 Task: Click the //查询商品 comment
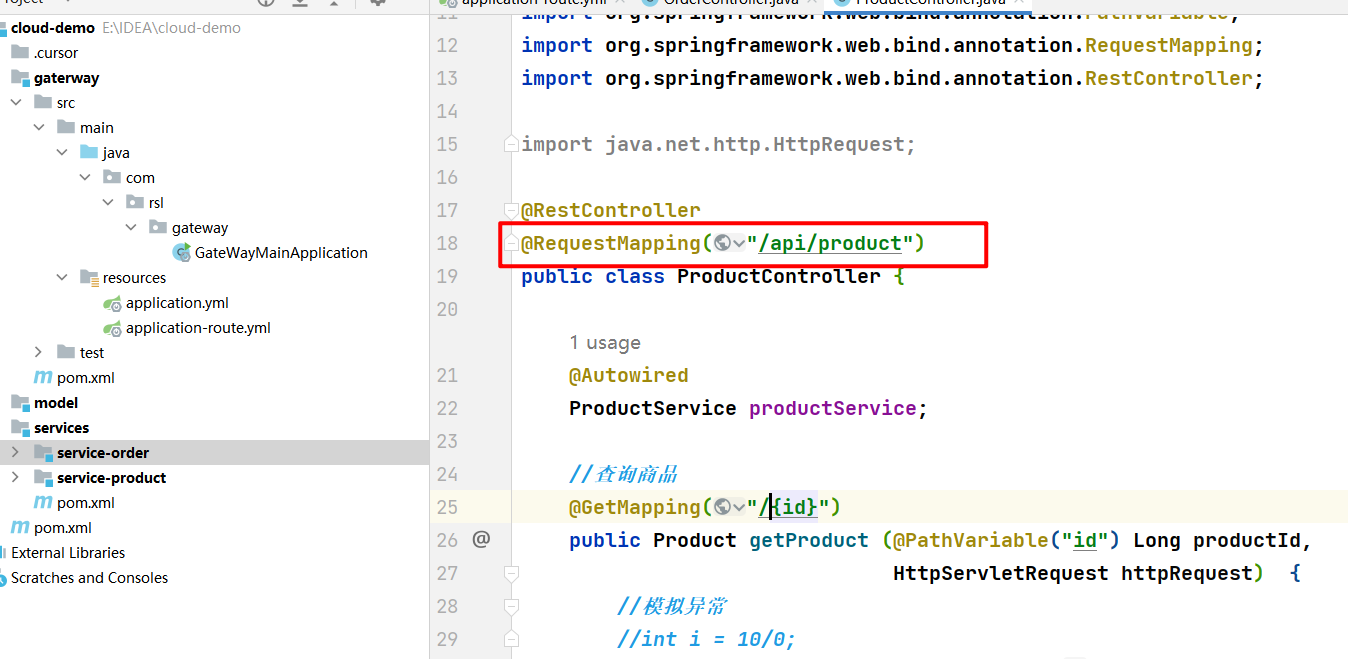tap(624, 474)
